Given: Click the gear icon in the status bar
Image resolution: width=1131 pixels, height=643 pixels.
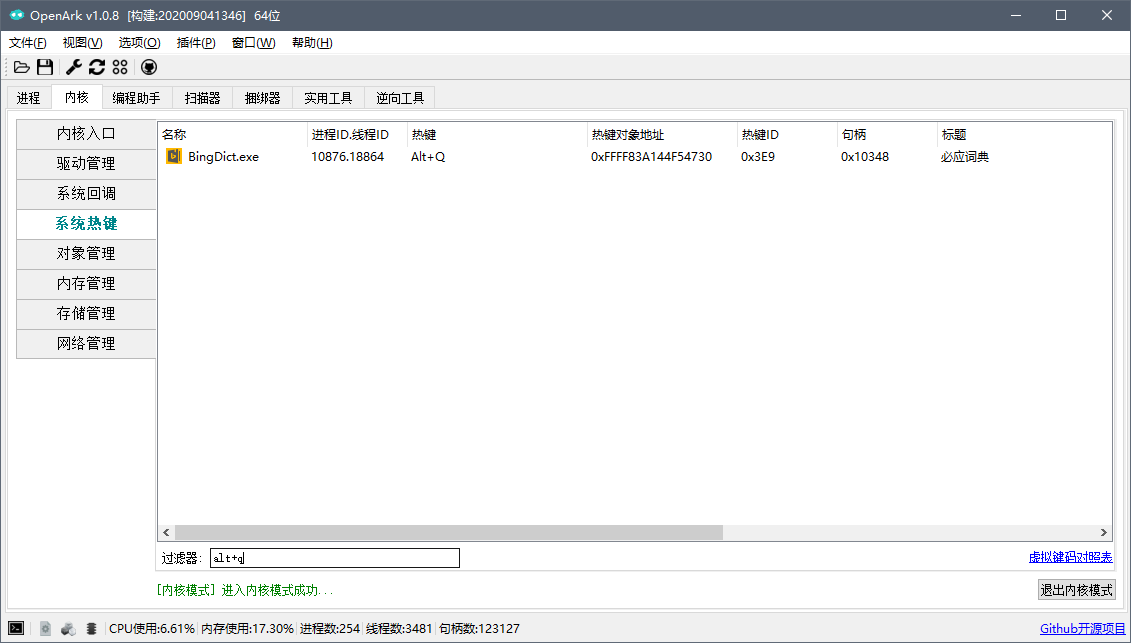Looking at the screenshot, I should click(x=45, y=628).
